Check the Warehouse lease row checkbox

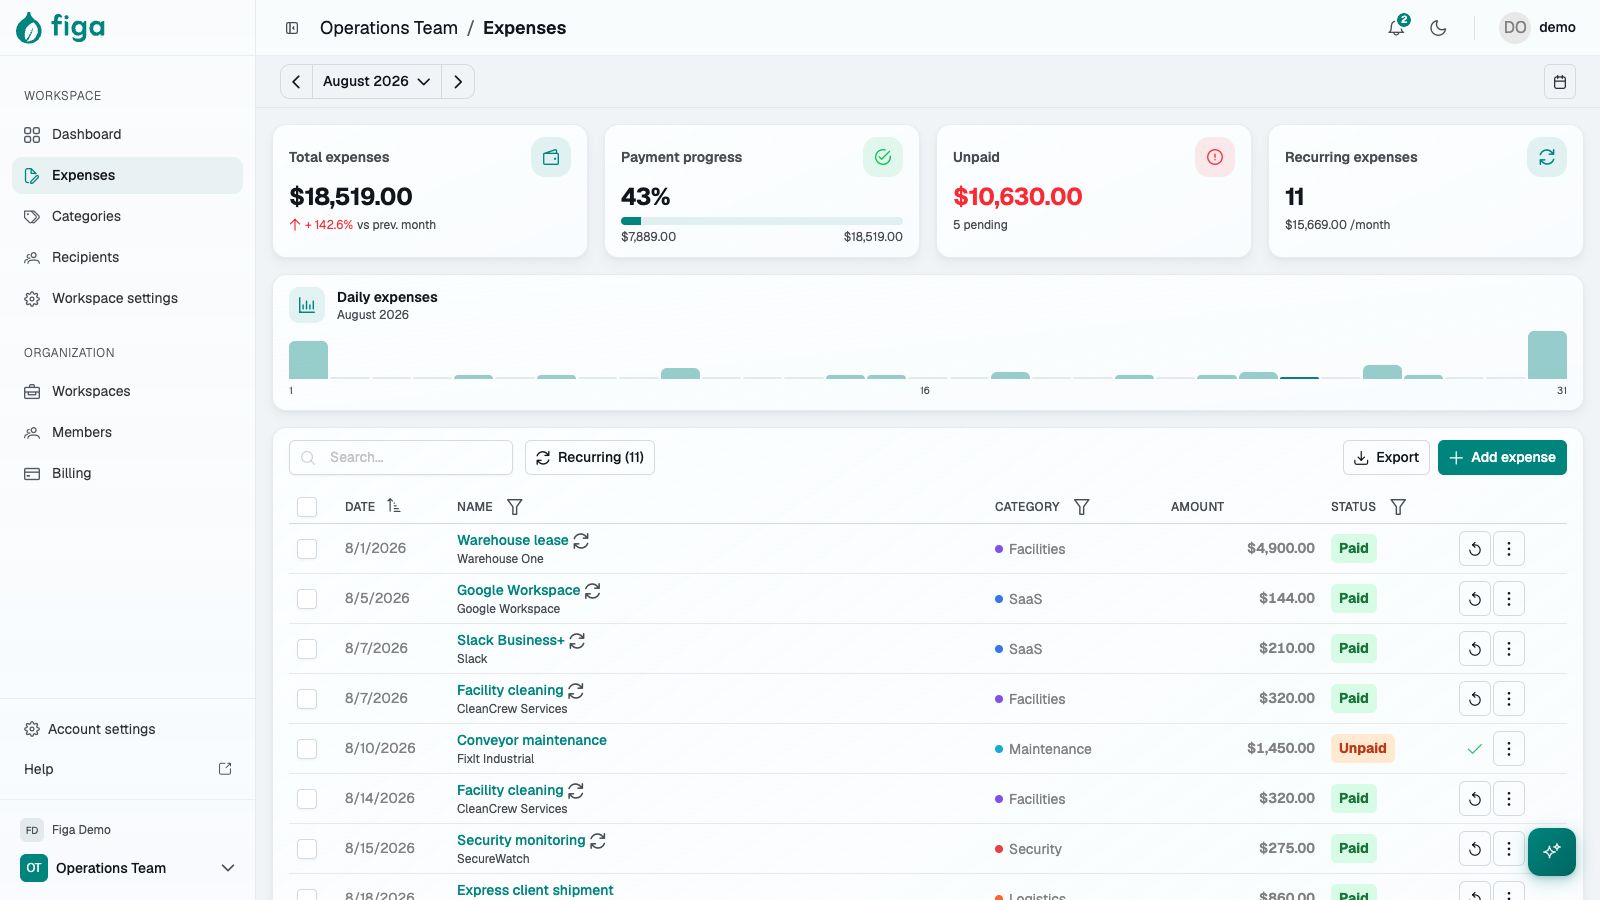click(x=307, y=549)
